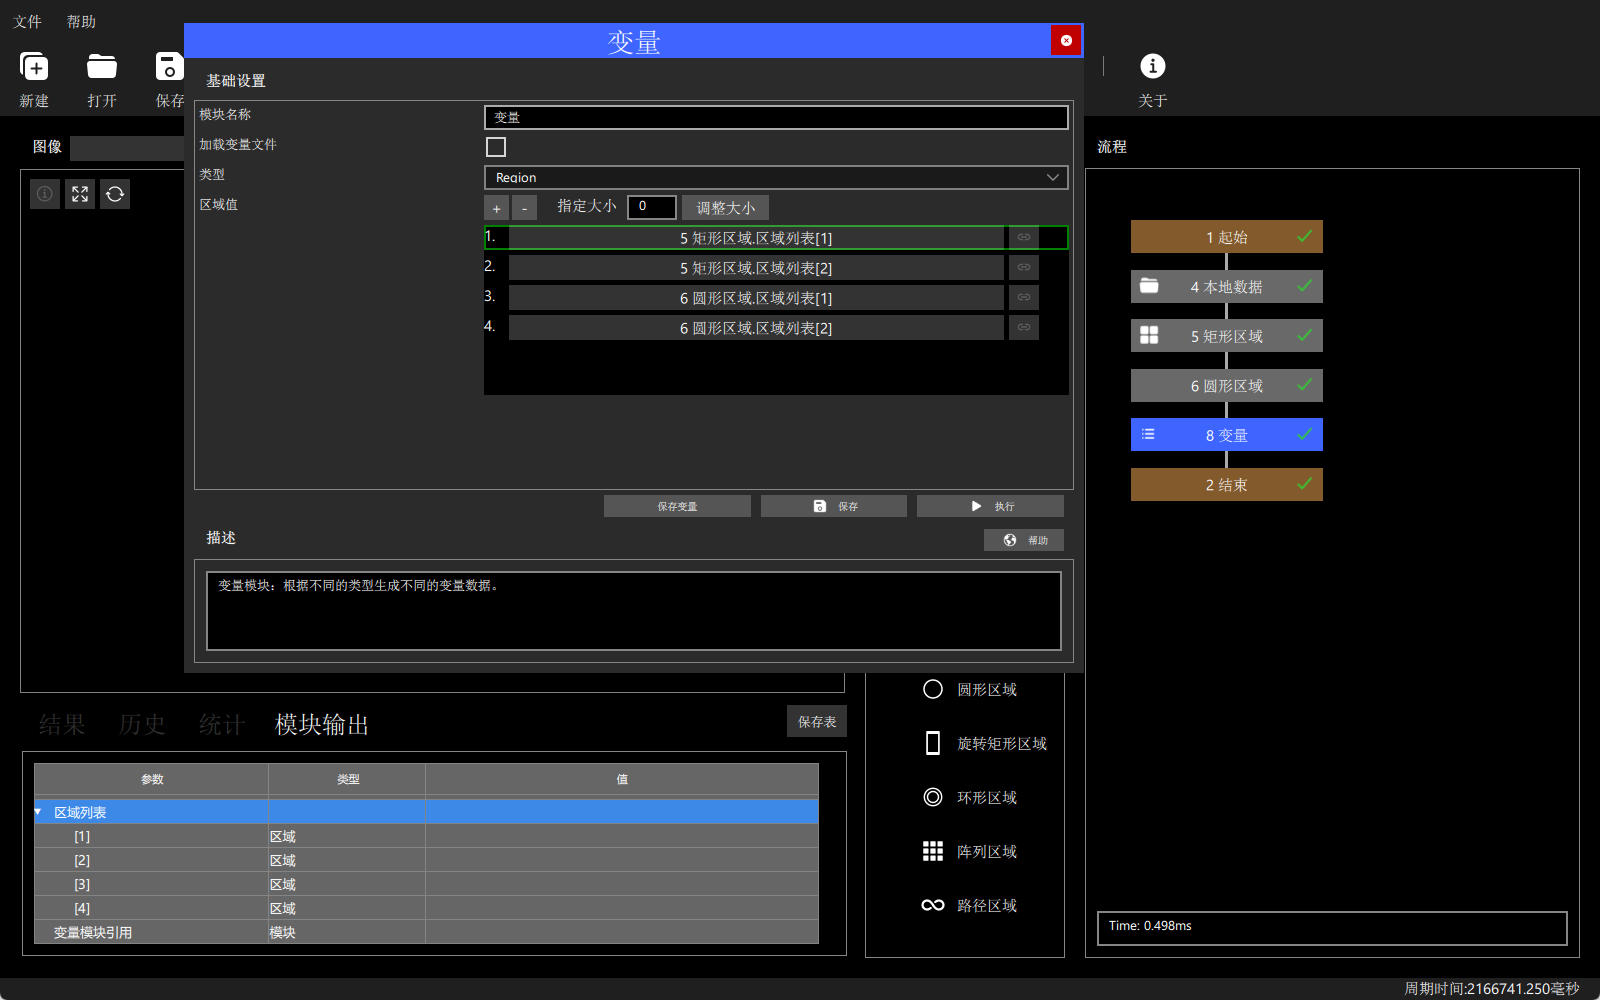1600x1000 pixels.
Task: Click the folder icon on 4 本地数据 node
Action: (x=1149, y=286)
